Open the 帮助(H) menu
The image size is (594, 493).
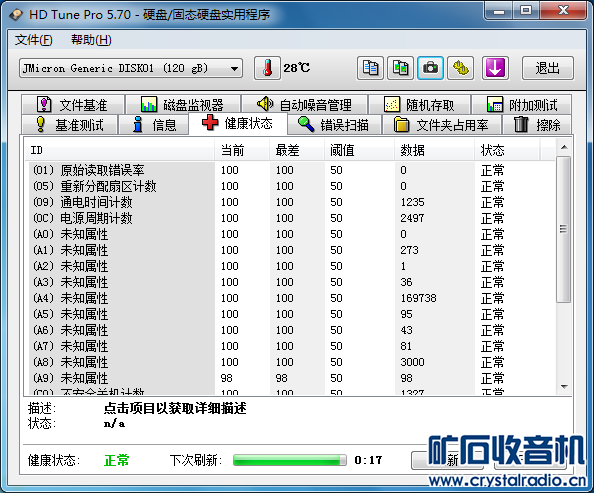pos(91,40)
